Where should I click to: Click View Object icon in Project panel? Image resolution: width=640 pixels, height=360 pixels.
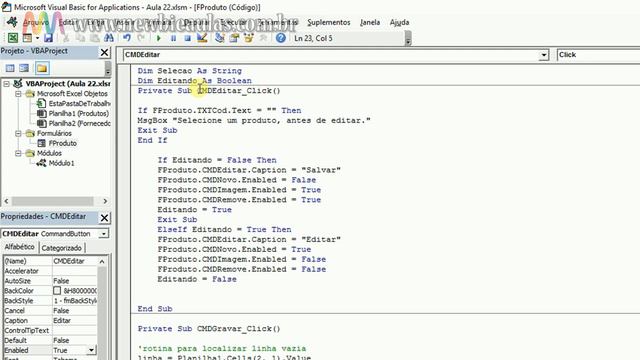24,68
